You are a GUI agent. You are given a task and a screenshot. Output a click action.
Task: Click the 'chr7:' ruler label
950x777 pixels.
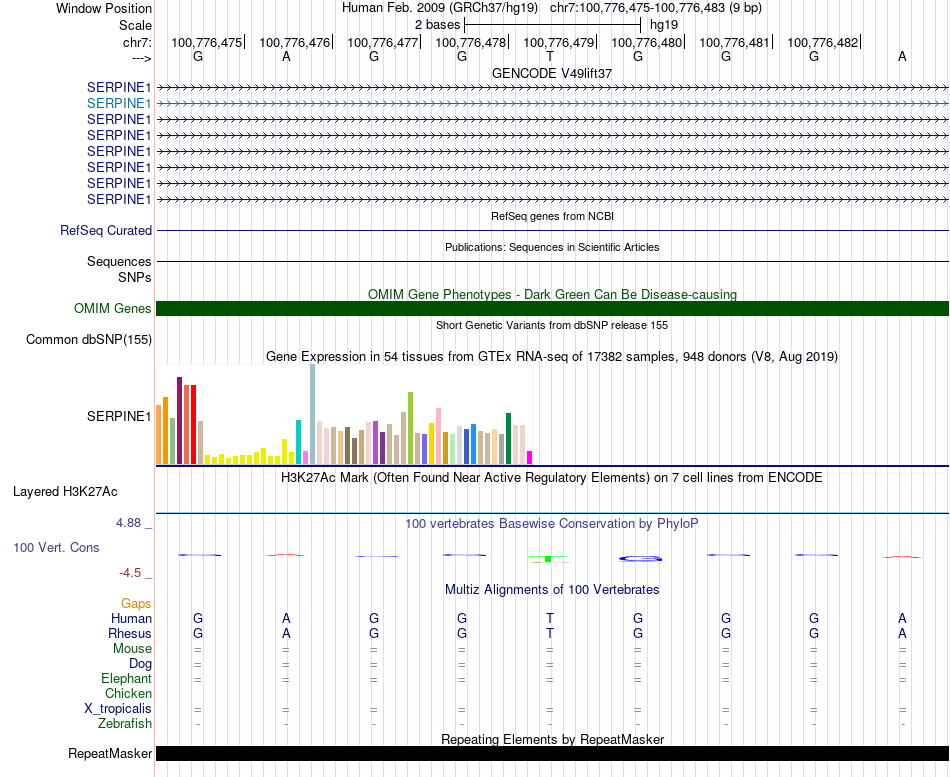pos(138,42)
